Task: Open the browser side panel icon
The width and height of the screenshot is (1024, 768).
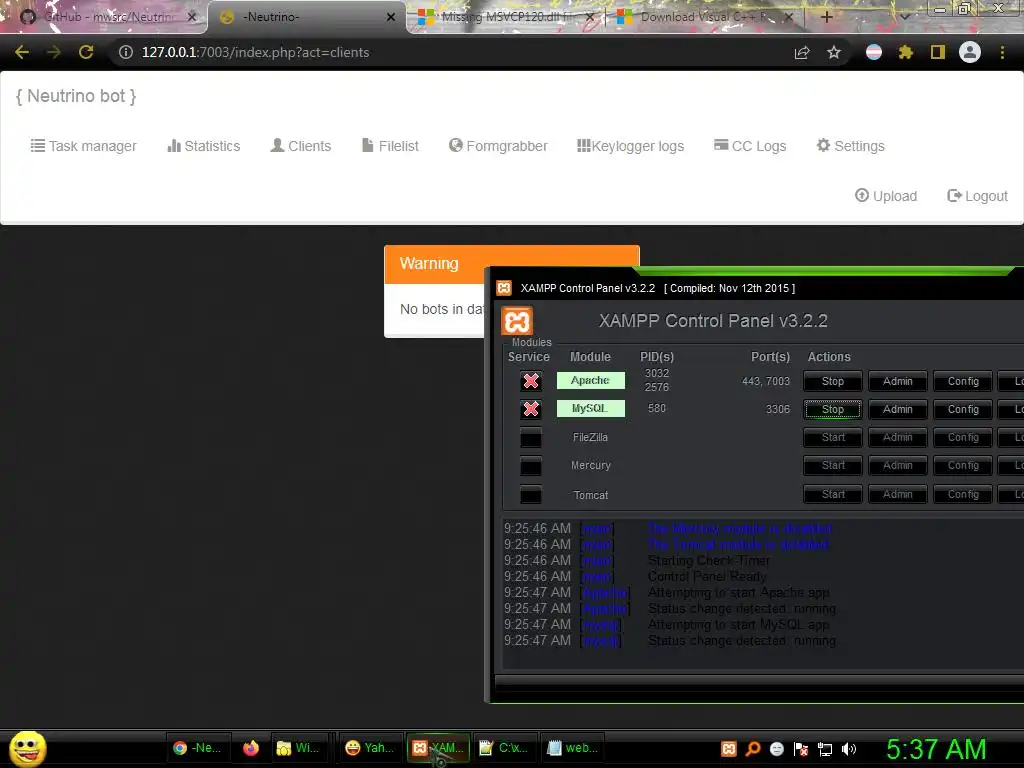Action: click(x=938, y=52)
